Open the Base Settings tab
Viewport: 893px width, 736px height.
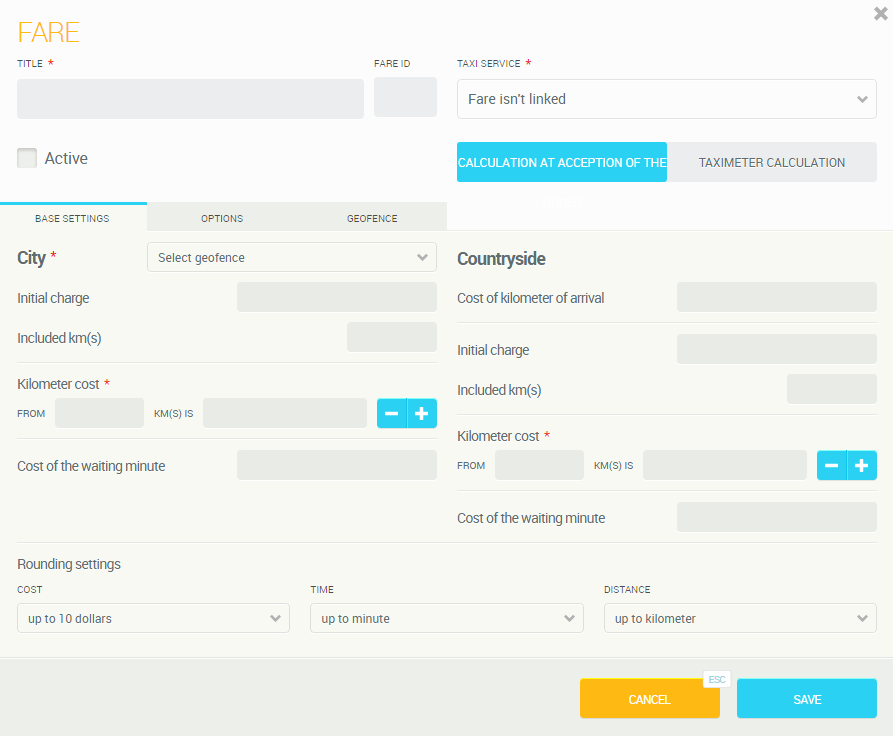pyautogui.click(x=72, y=218)
